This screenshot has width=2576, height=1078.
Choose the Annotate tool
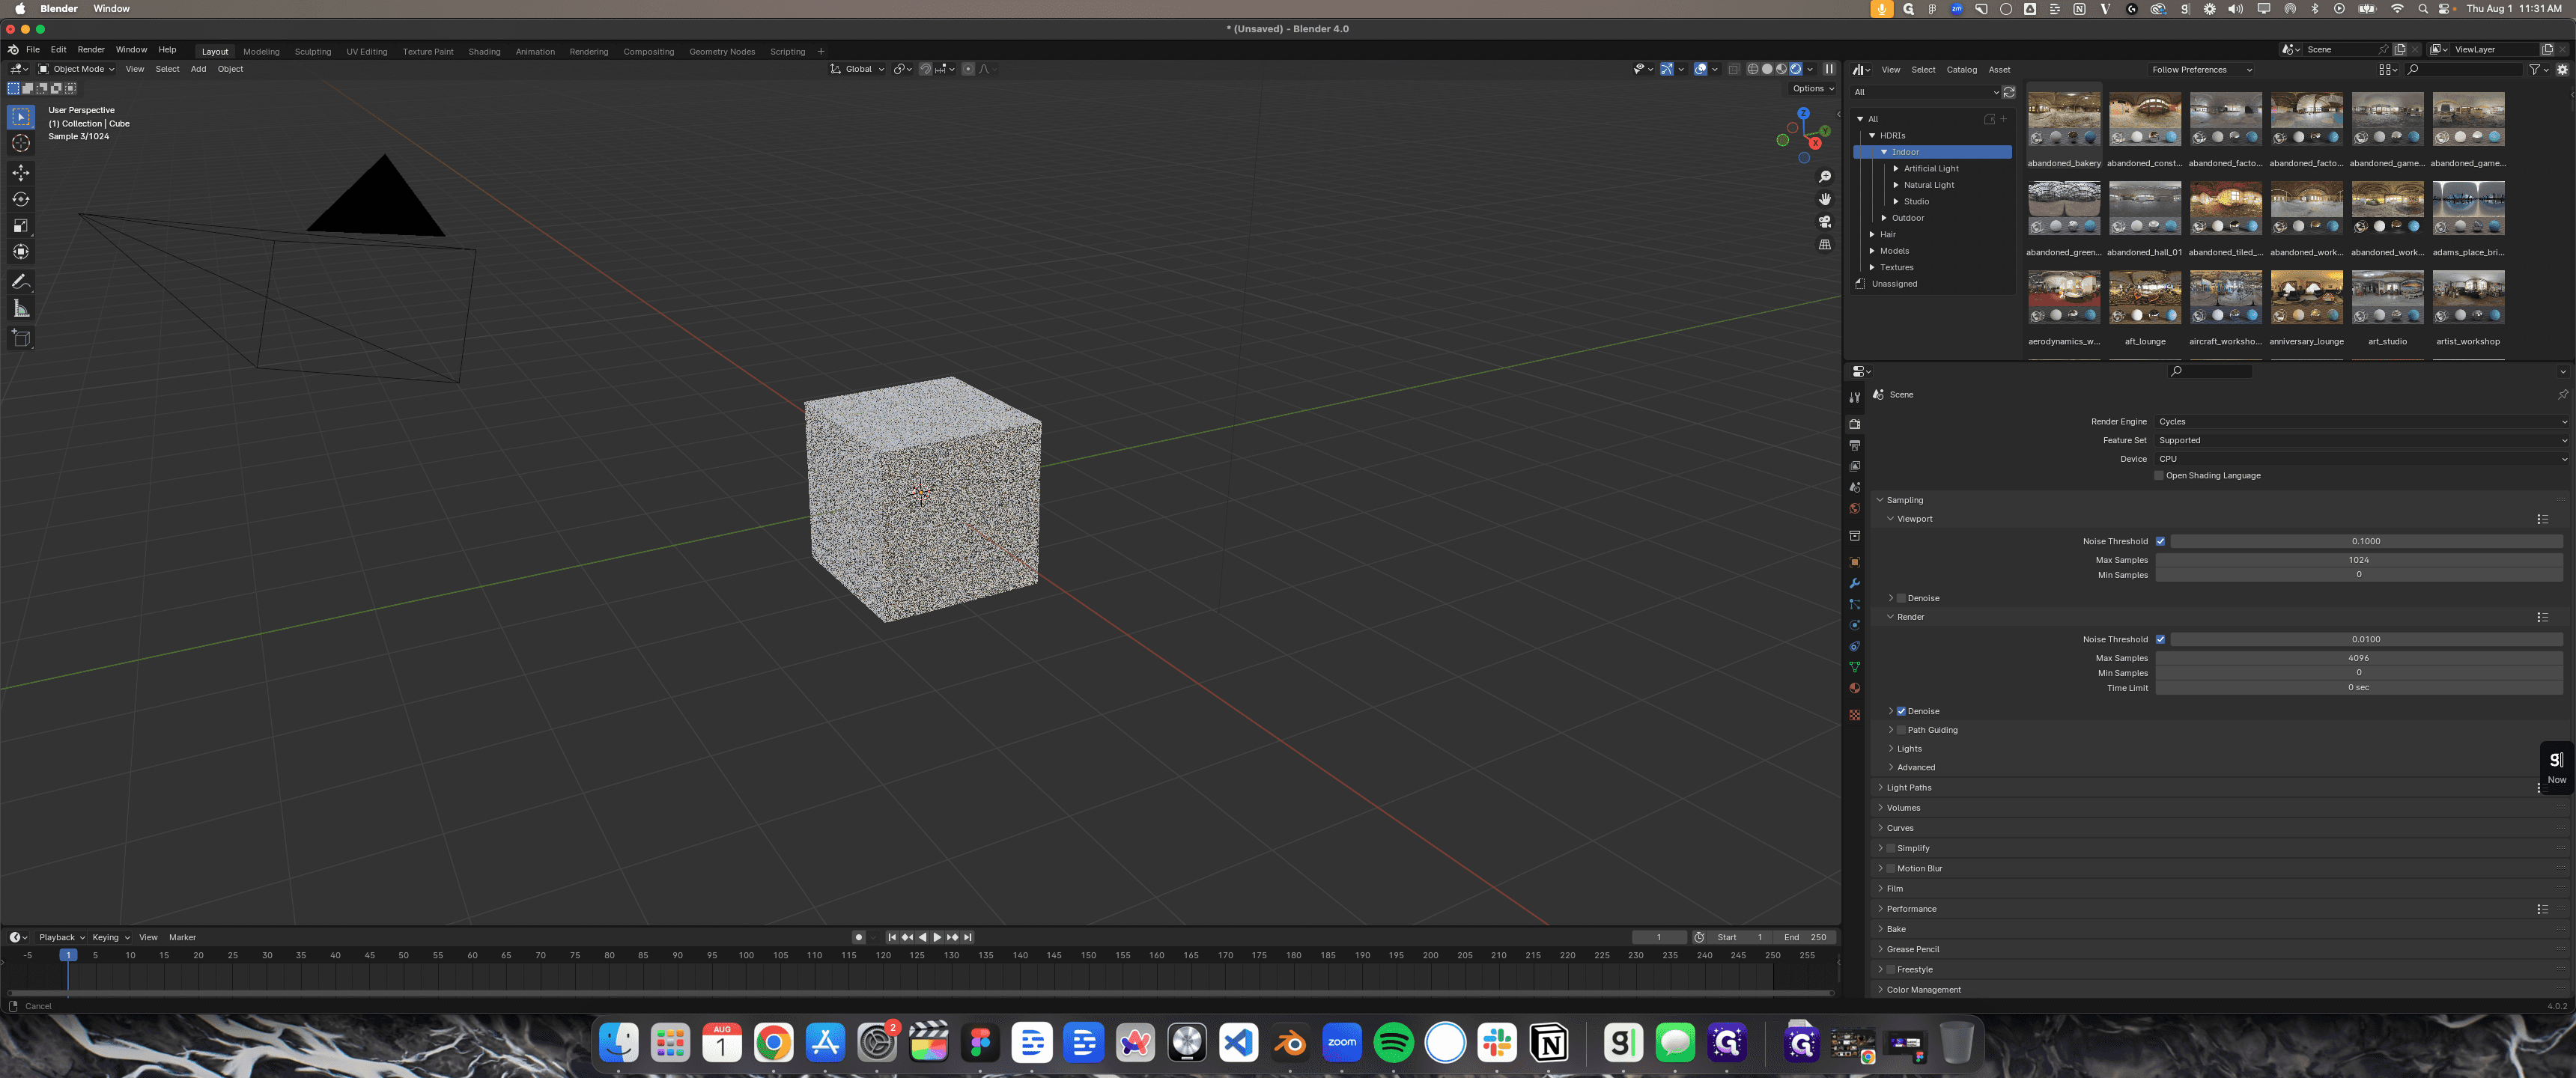(21, 281)
